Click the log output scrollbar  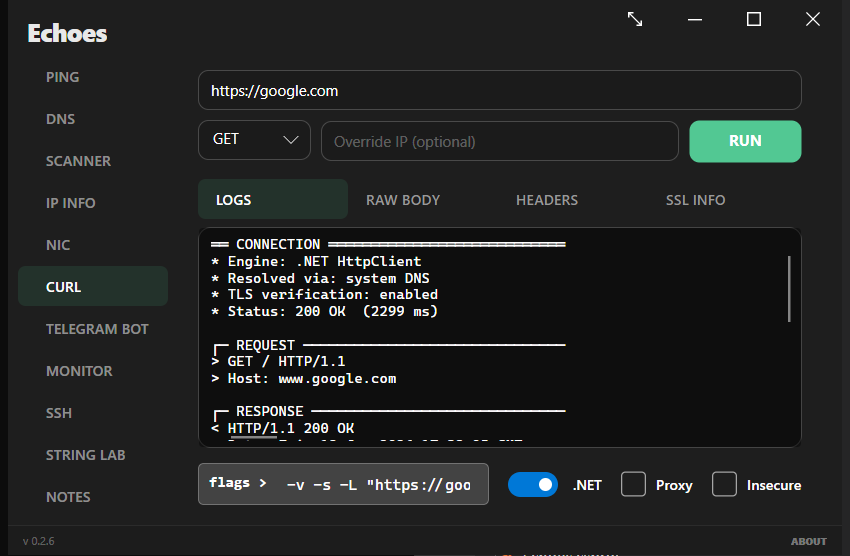789,289
